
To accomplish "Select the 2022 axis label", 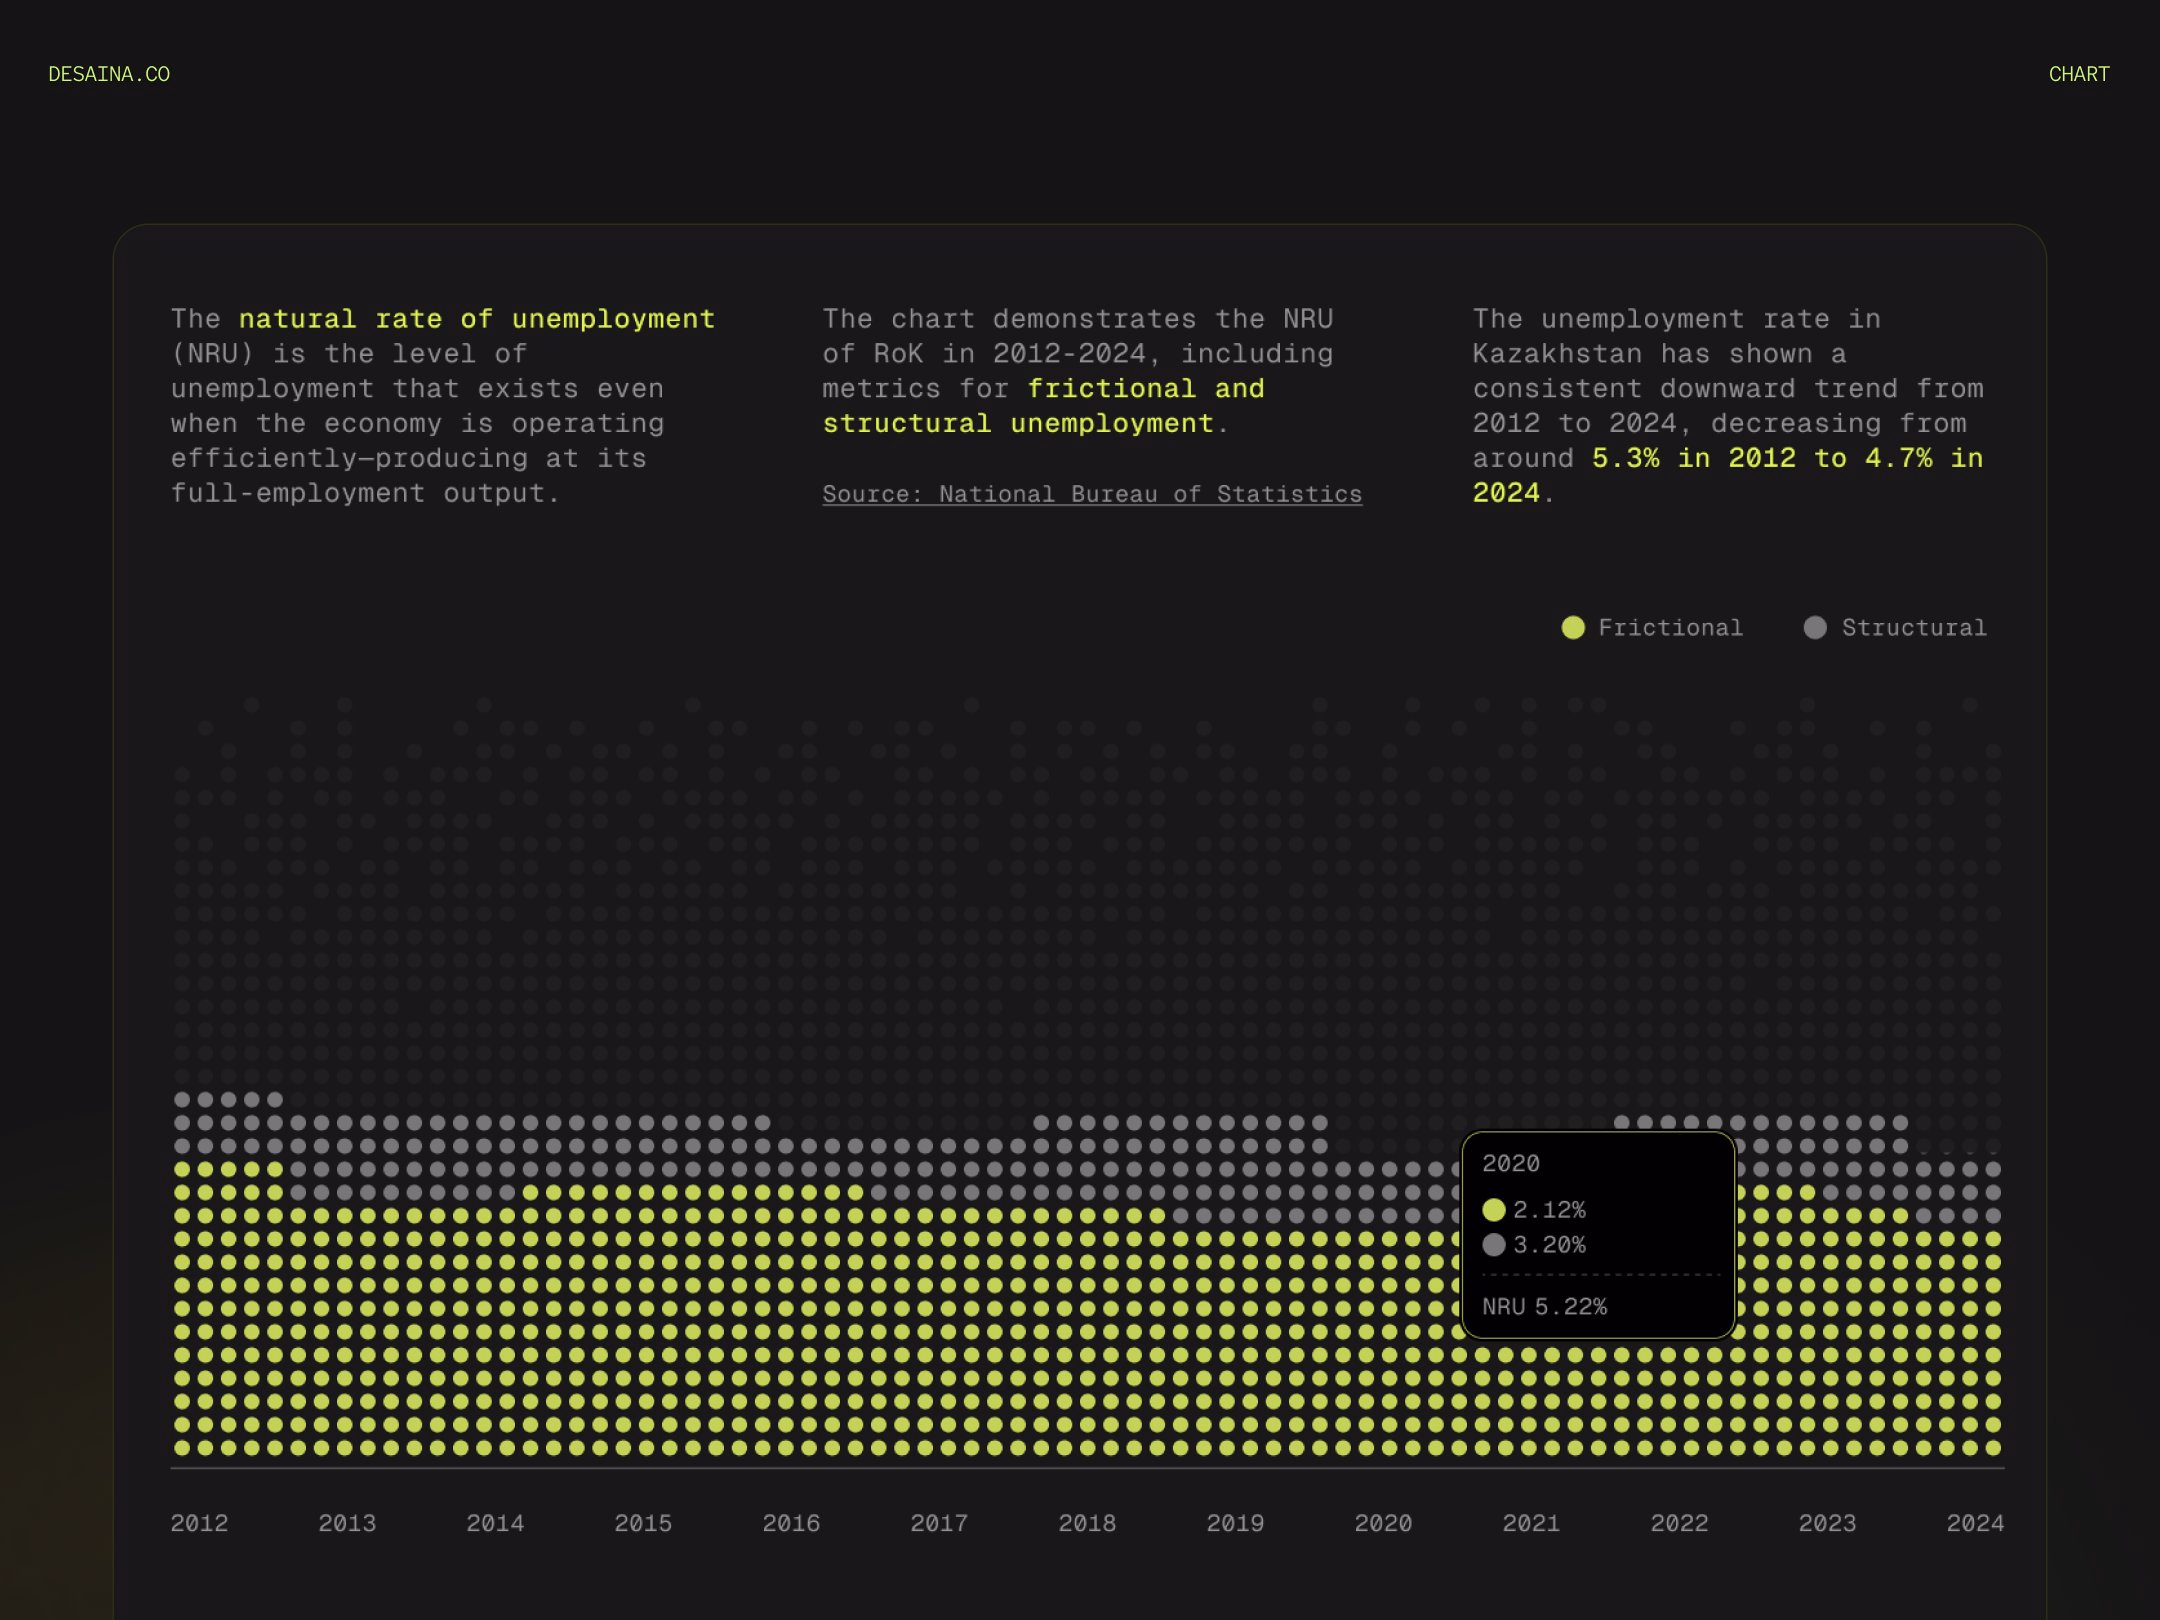I will 1679,1523.
